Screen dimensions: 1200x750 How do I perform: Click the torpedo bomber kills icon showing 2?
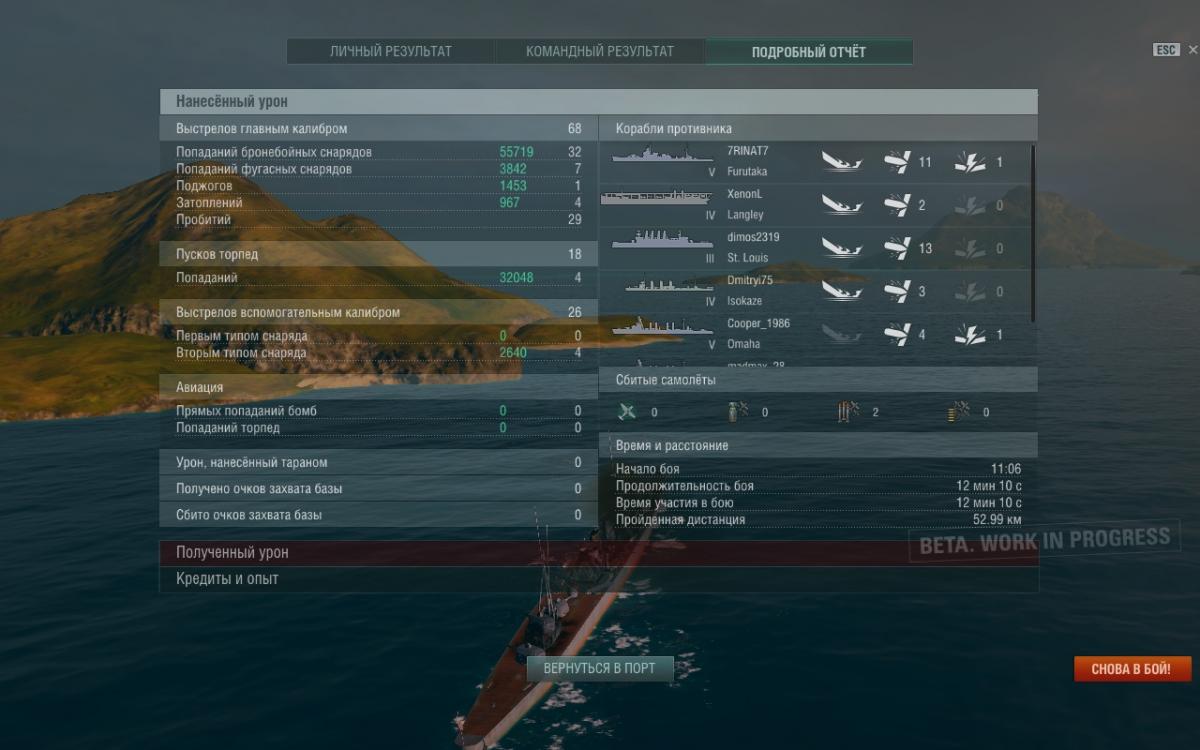click(848, 411)
